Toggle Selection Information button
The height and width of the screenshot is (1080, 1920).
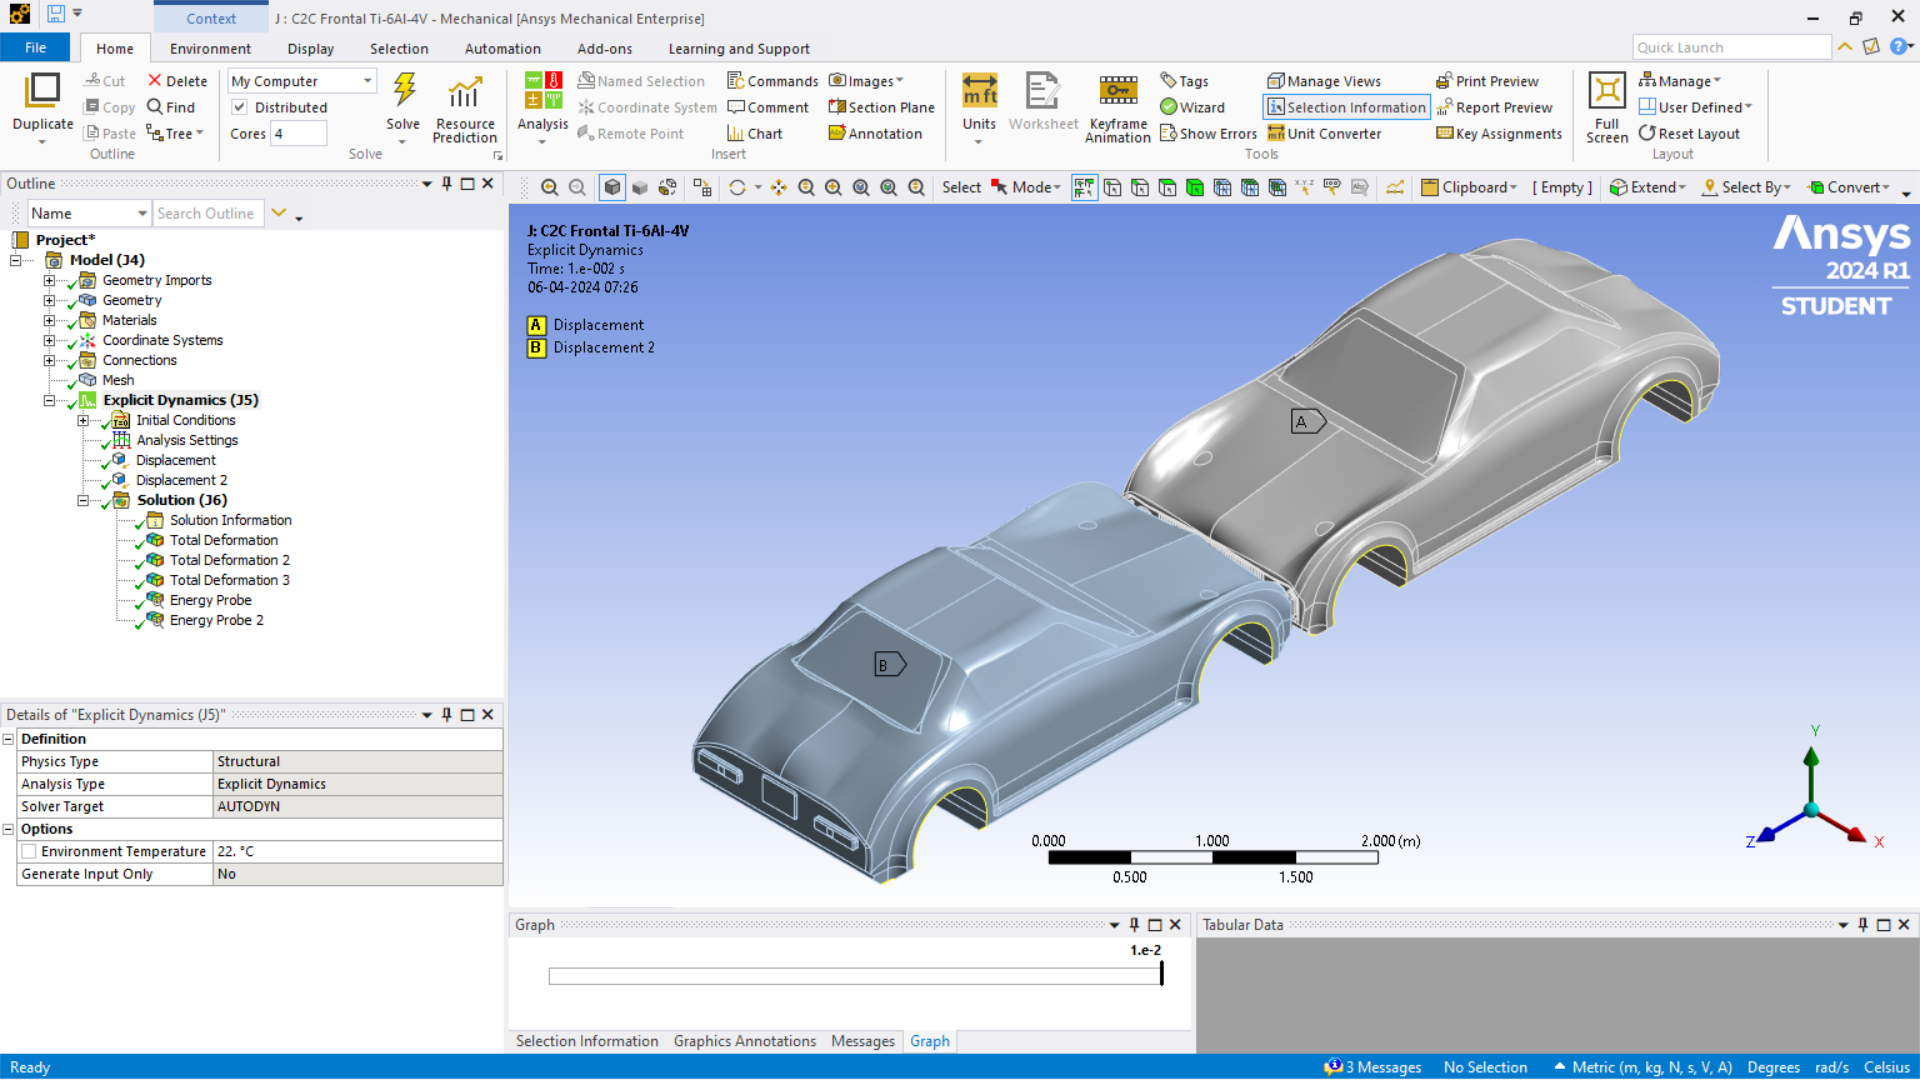coord(1346,107)
